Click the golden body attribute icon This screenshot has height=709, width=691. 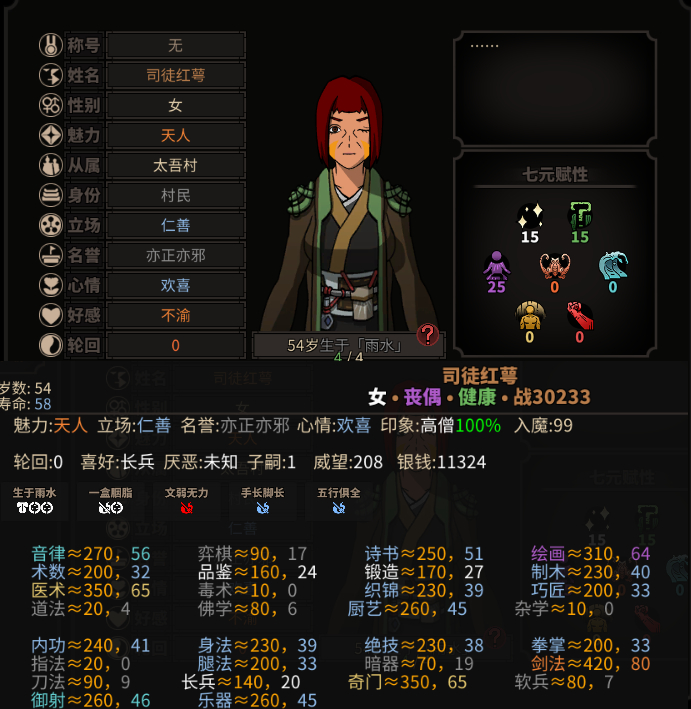(x=530, y=316)
